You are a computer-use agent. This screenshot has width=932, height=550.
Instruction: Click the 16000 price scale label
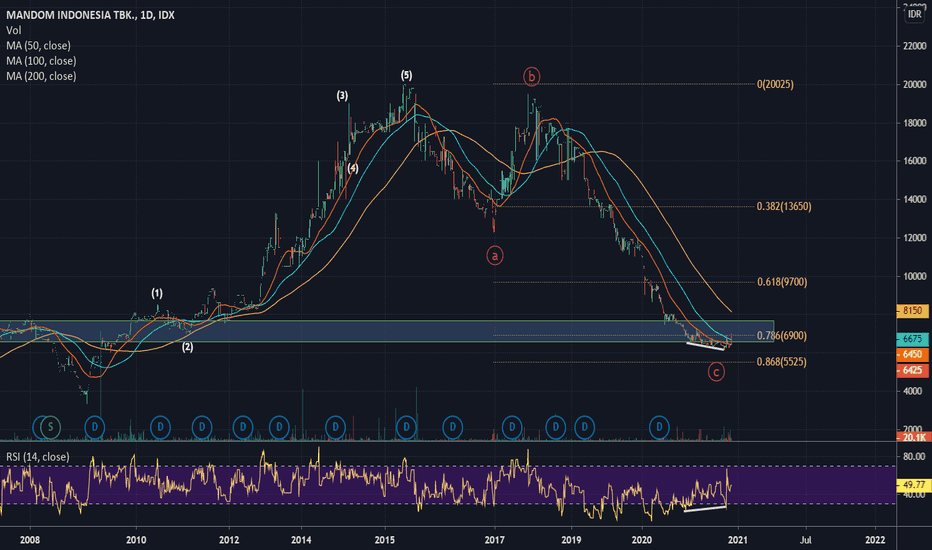[x=914, y=161]
